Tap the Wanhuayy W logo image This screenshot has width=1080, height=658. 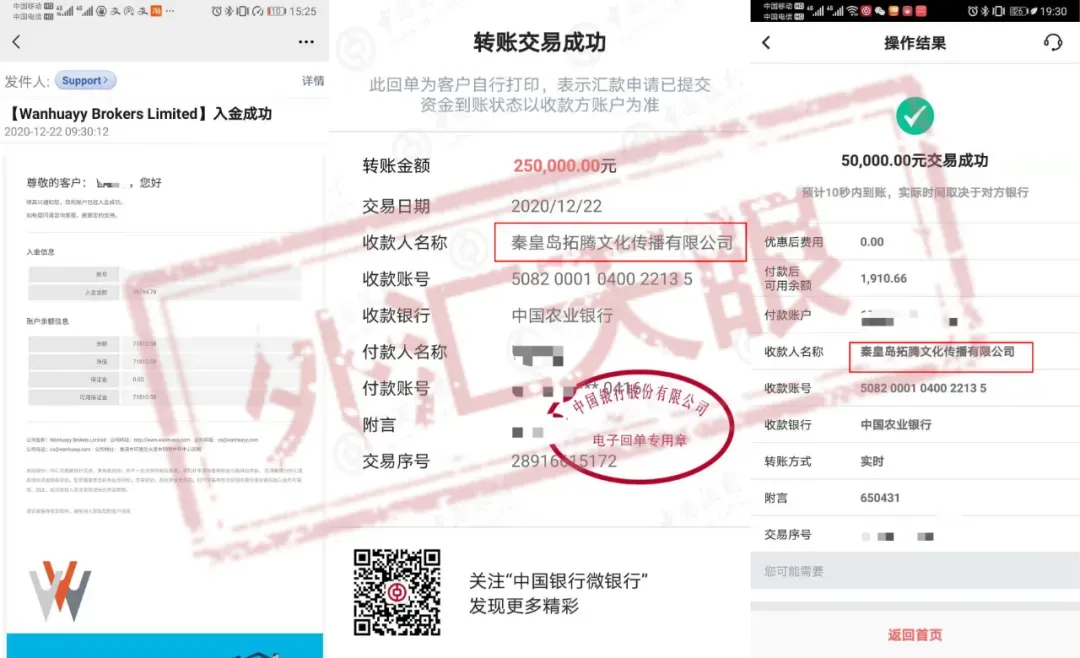60,590
